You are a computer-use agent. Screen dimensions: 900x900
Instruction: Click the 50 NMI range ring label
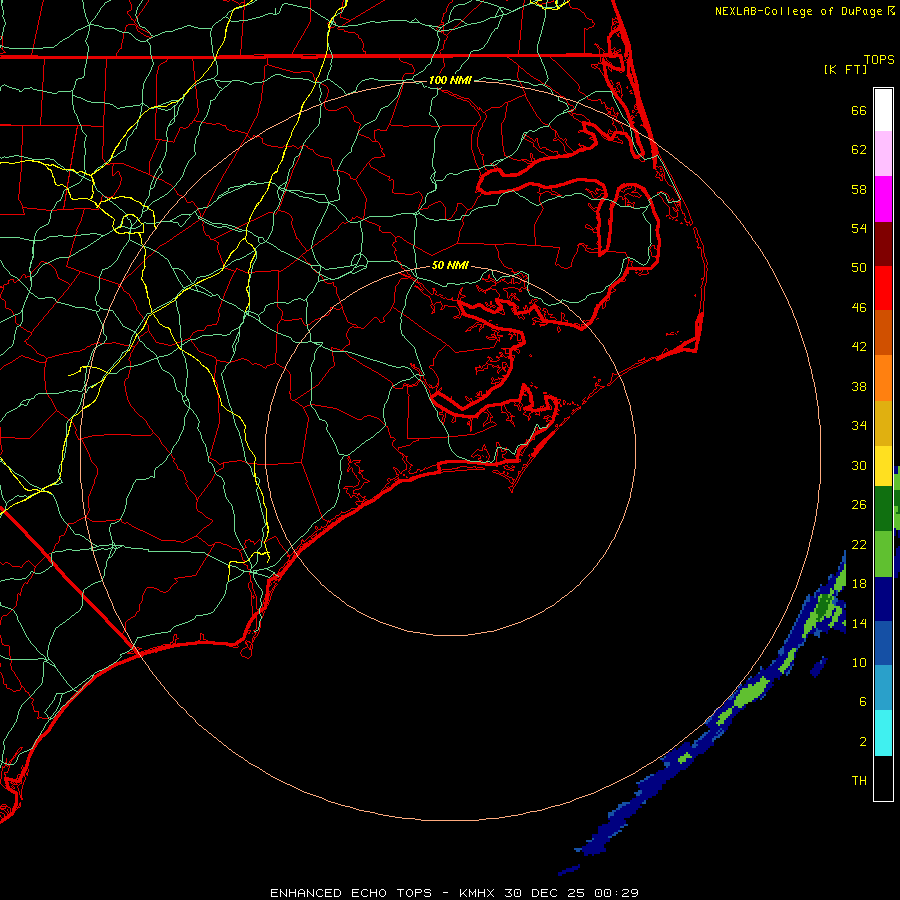[x=450, y=265]
